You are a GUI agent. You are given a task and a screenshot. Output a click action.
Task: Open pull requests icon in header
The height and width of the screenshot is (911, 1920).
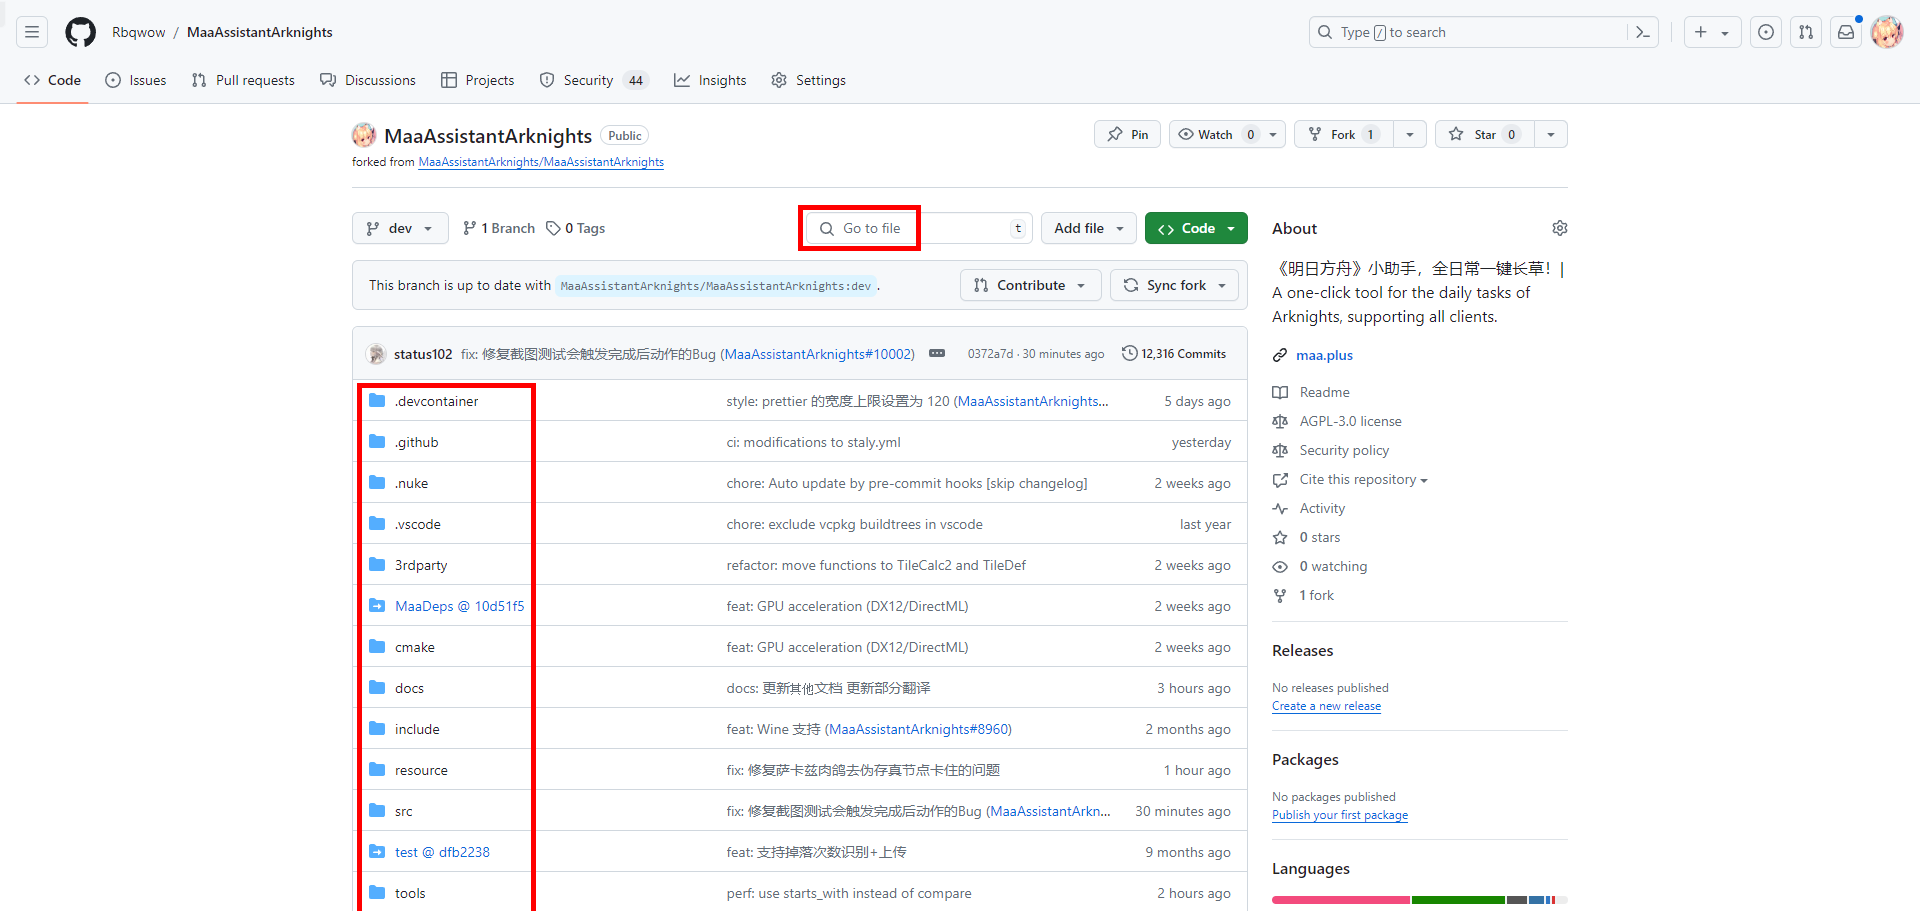1806,32
